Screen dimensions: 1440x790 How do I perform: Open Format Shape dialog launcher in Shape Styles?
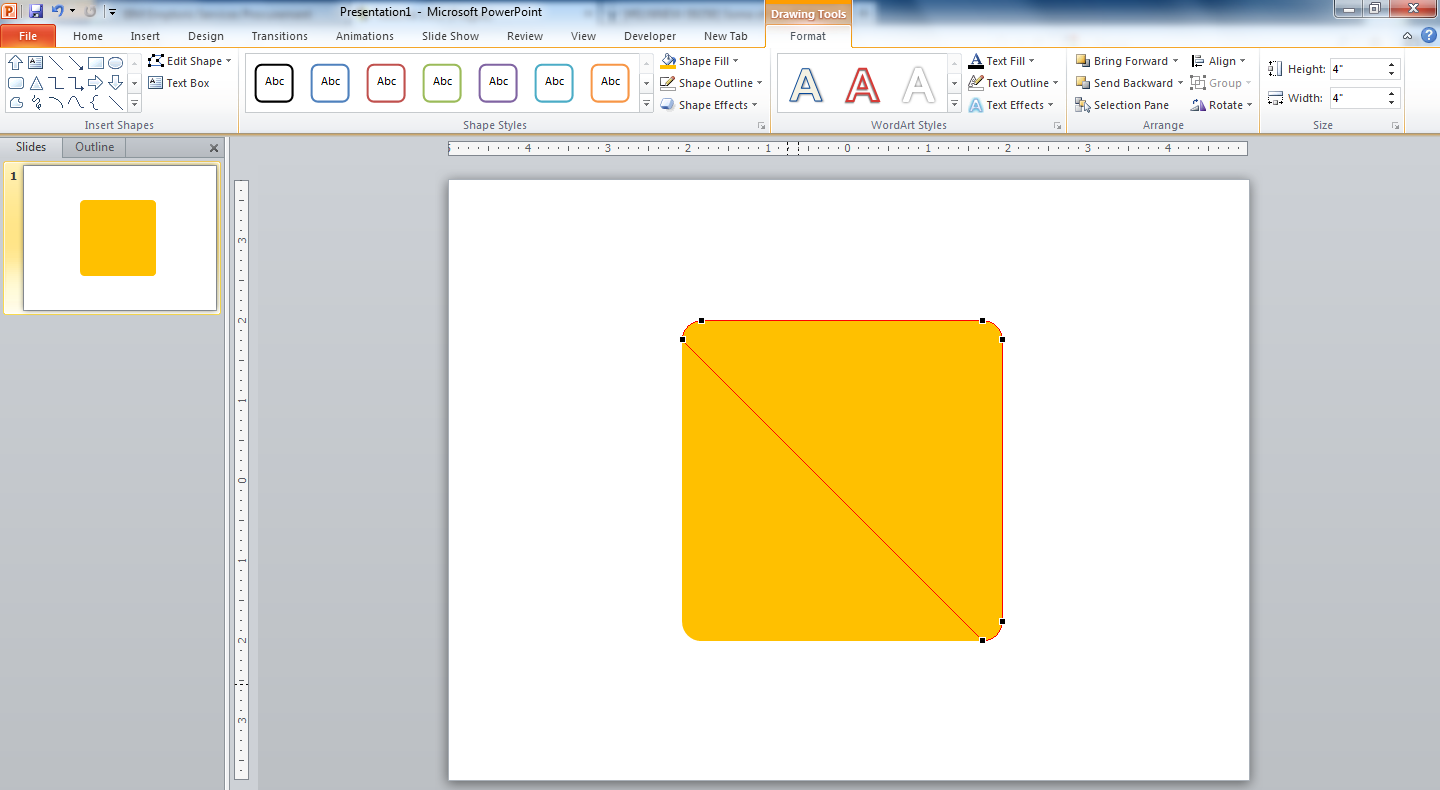click(761, 126)
